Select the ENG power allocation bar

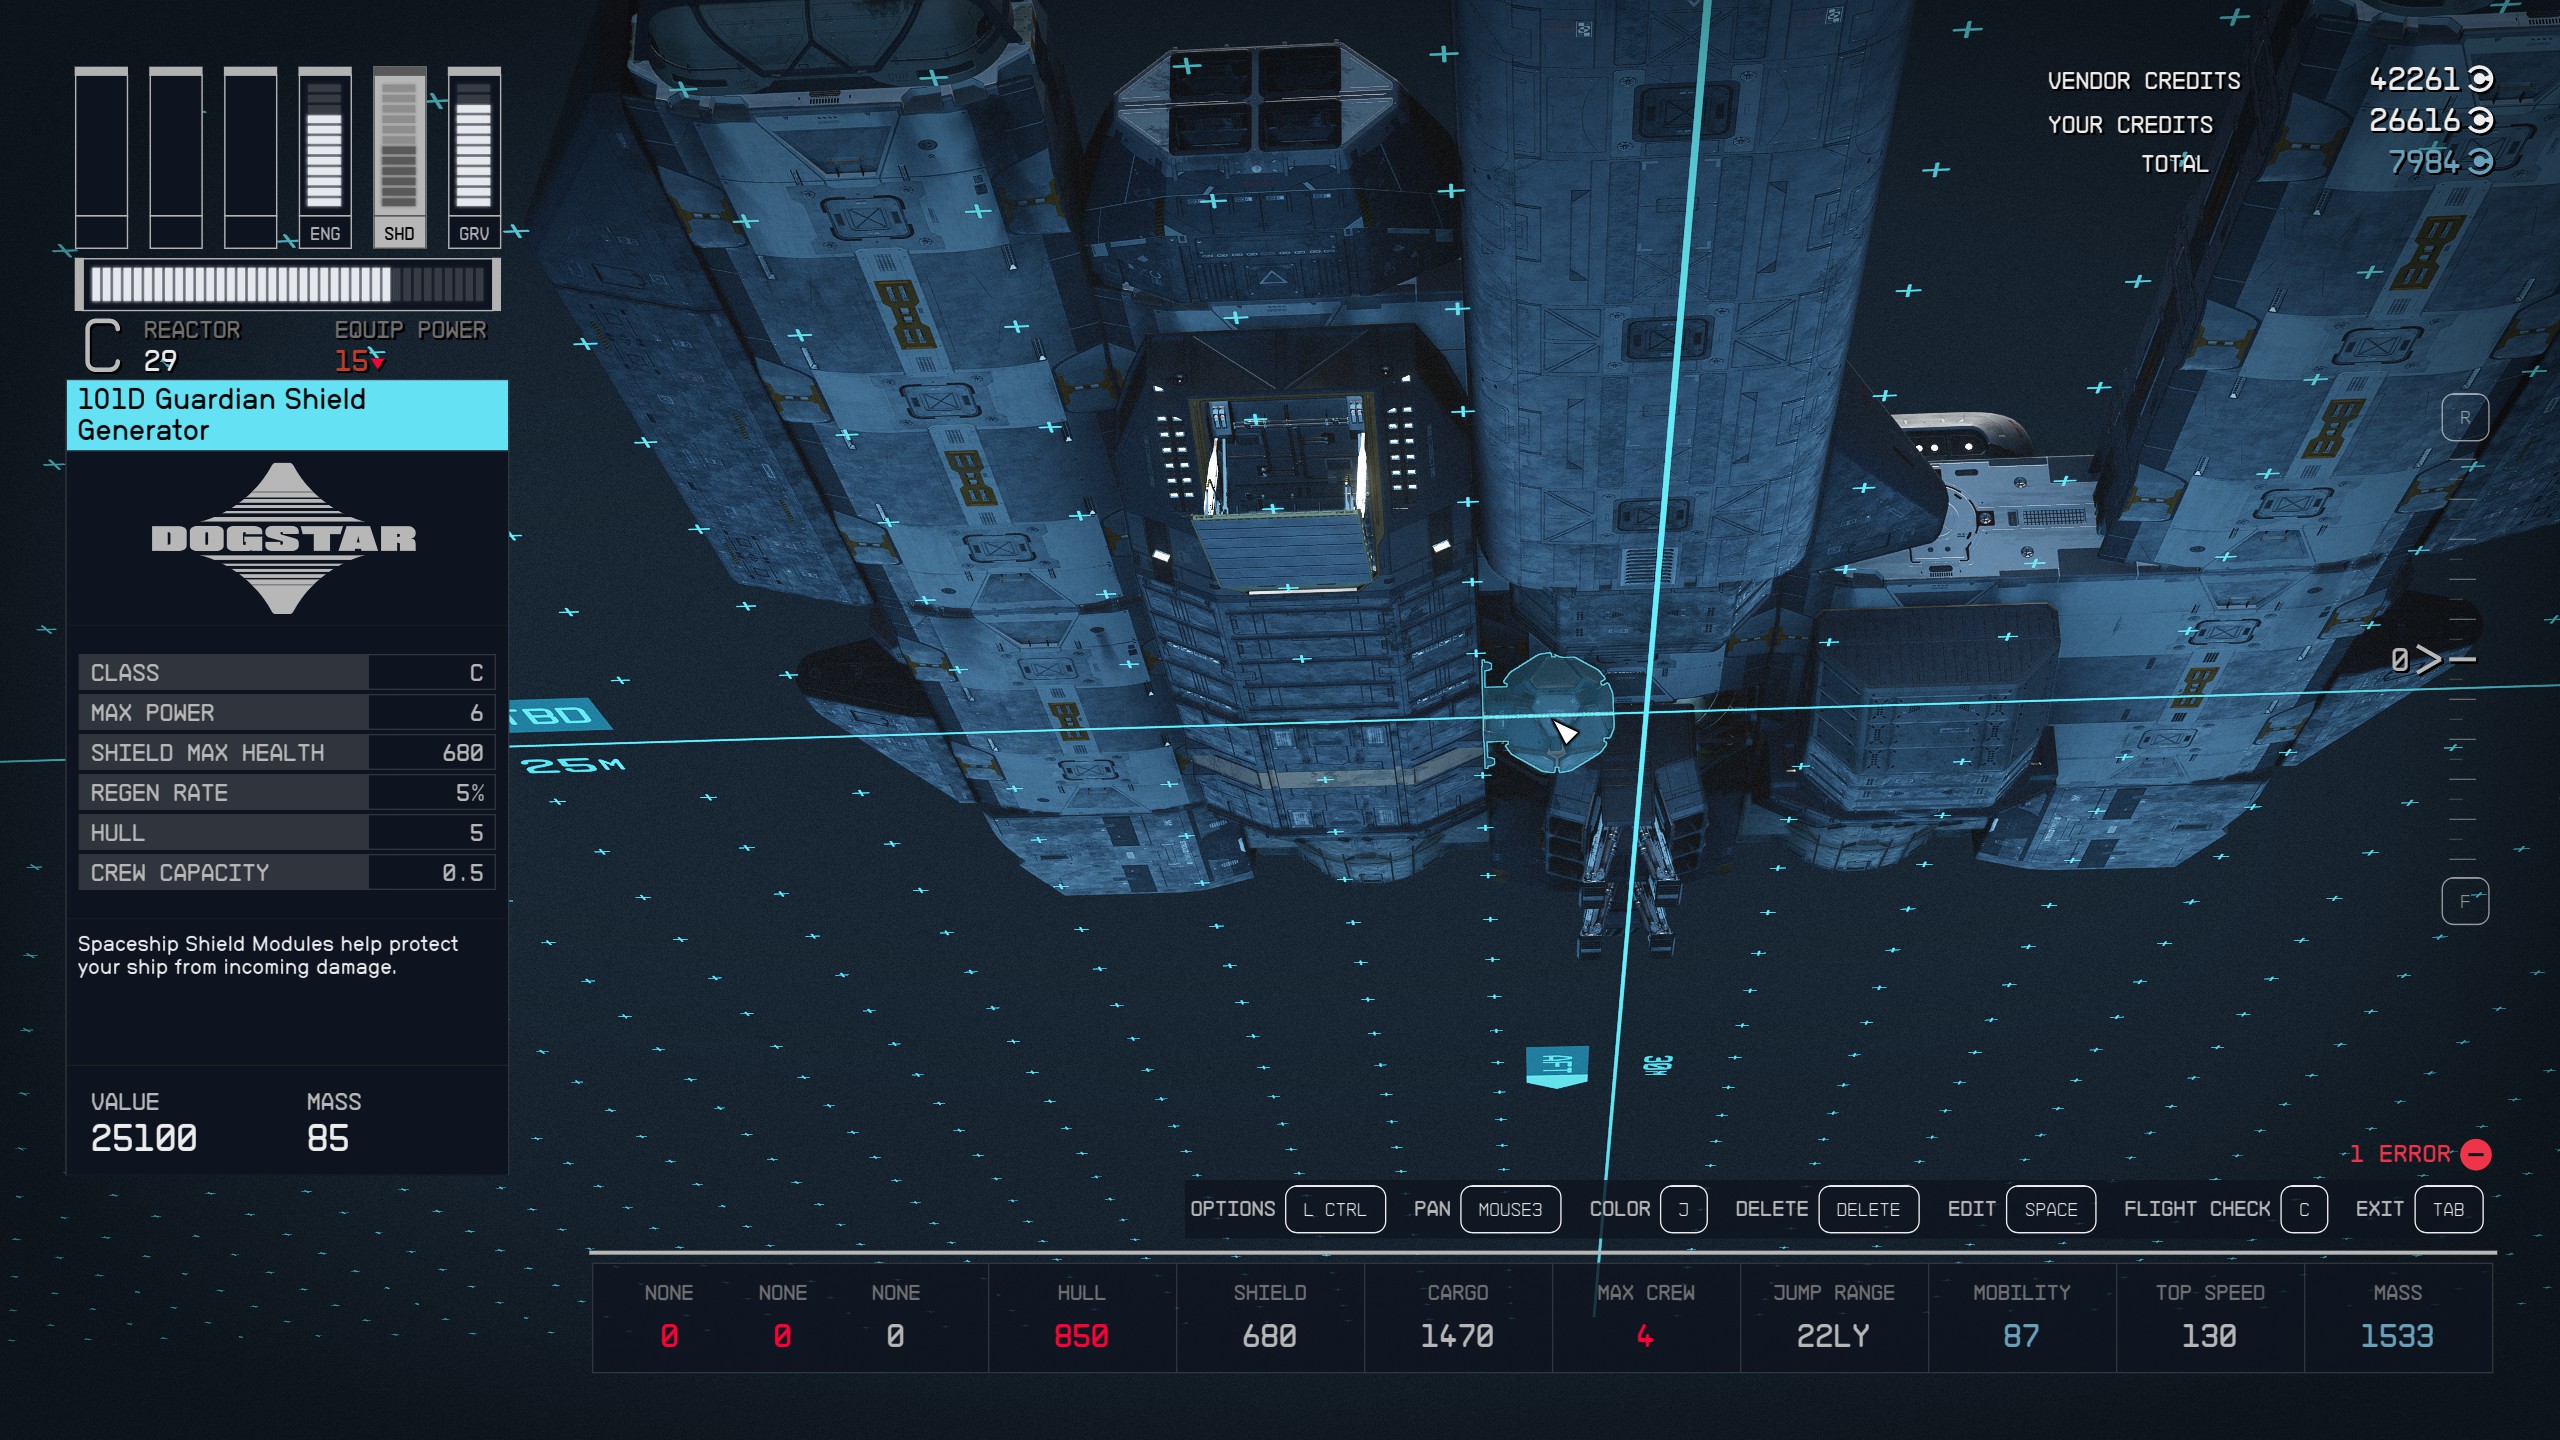point(324,157)
